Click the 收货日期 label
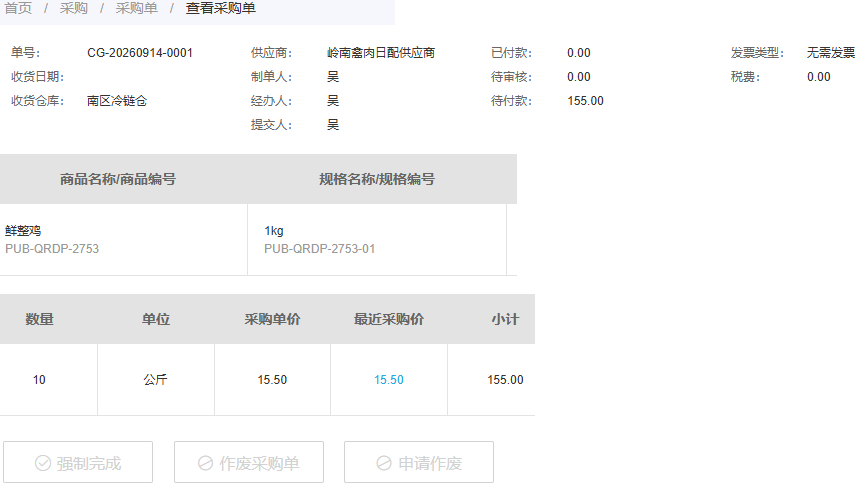Viewport: 860px width, 484px height. [x=37, y=77]
